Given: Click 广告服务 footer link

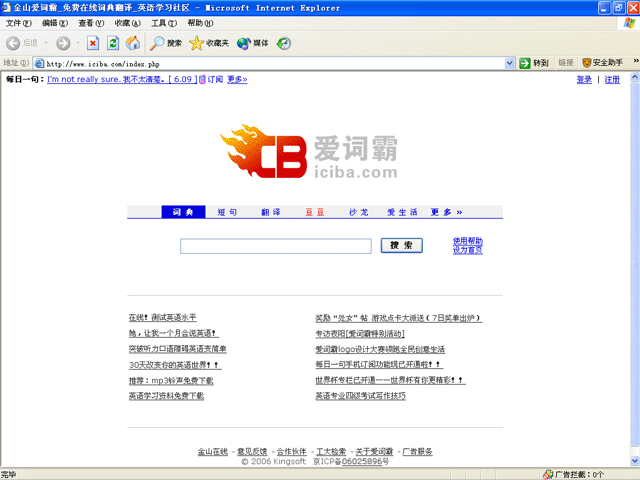Looking at the screenshot, I should (x=418, y=451).
